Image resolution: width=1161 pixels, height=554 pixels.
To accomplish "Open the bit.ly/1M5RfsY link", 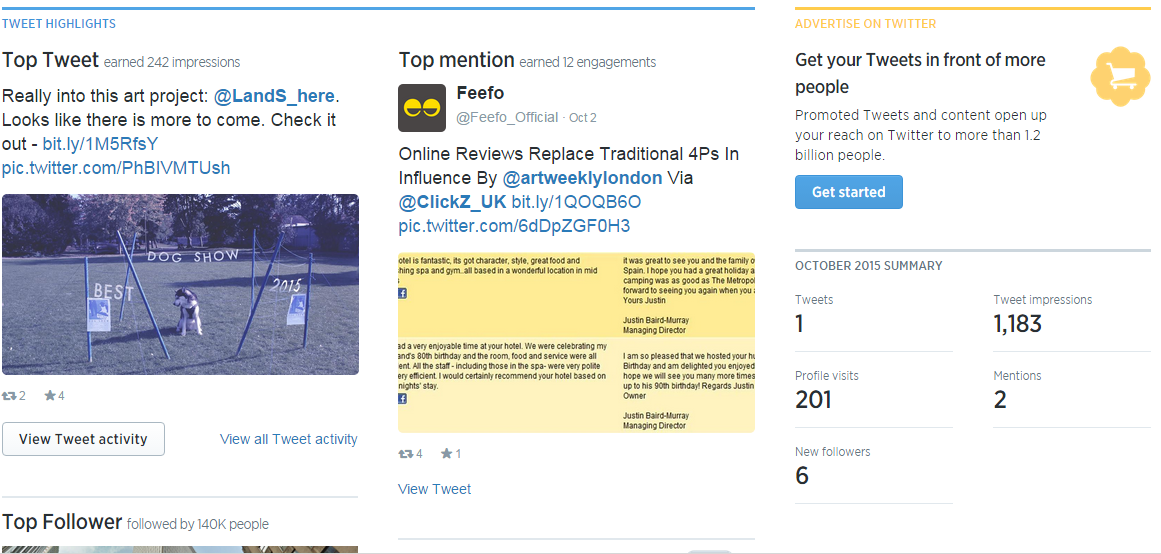I will click(100, 144).
